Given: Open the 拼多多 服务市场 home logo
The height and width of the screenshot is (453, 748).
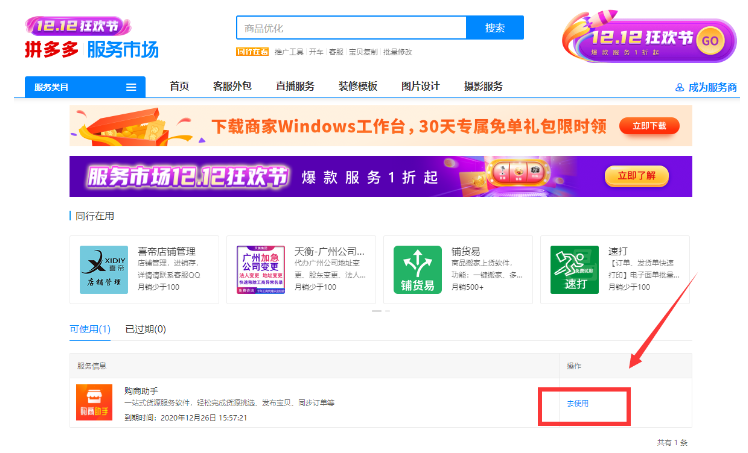Looking at the screenshot, I should click(92, 50).
